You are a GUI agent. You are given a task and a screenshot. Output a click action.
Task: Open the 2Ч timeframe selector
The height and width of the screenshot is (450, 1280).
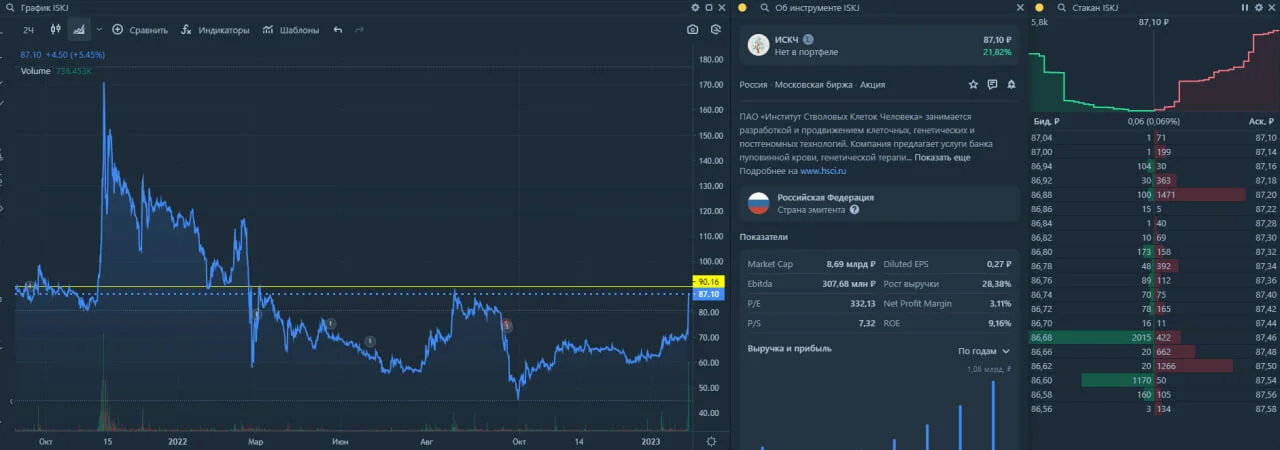click(29, 30)
